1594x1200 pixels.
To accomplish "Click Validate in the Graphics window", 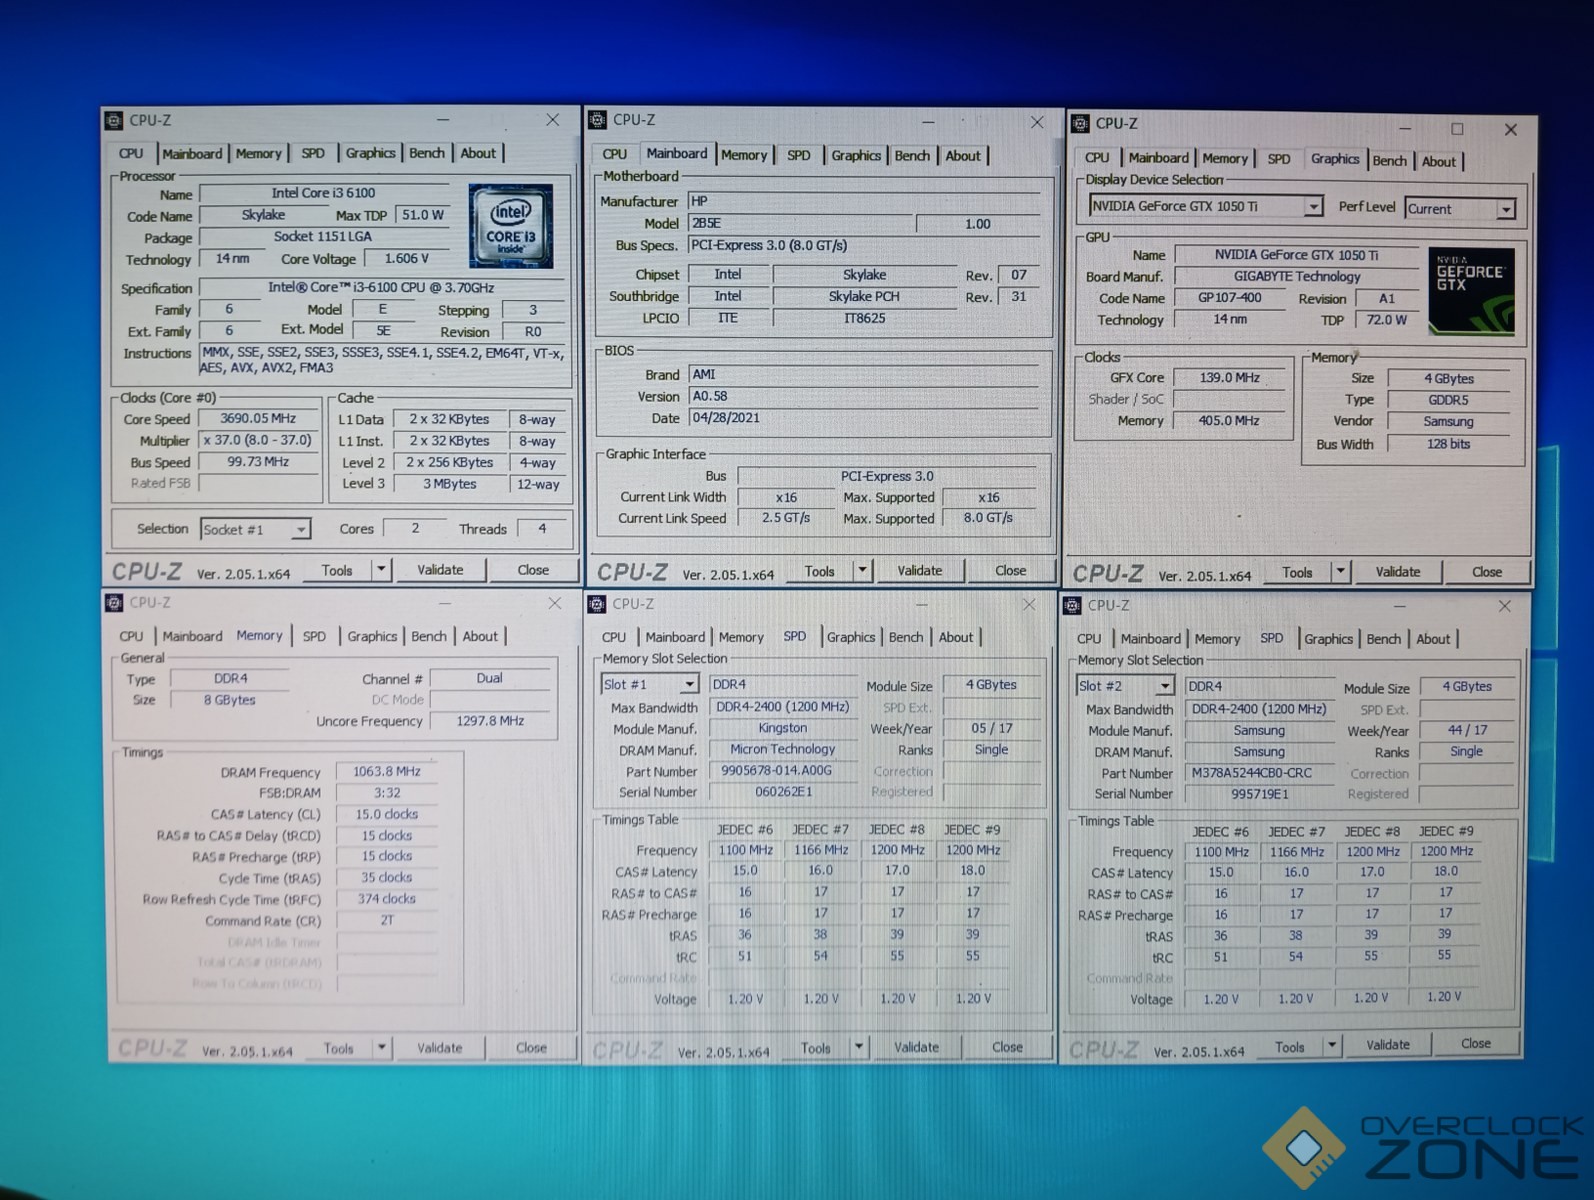I will pos(1397,572).
